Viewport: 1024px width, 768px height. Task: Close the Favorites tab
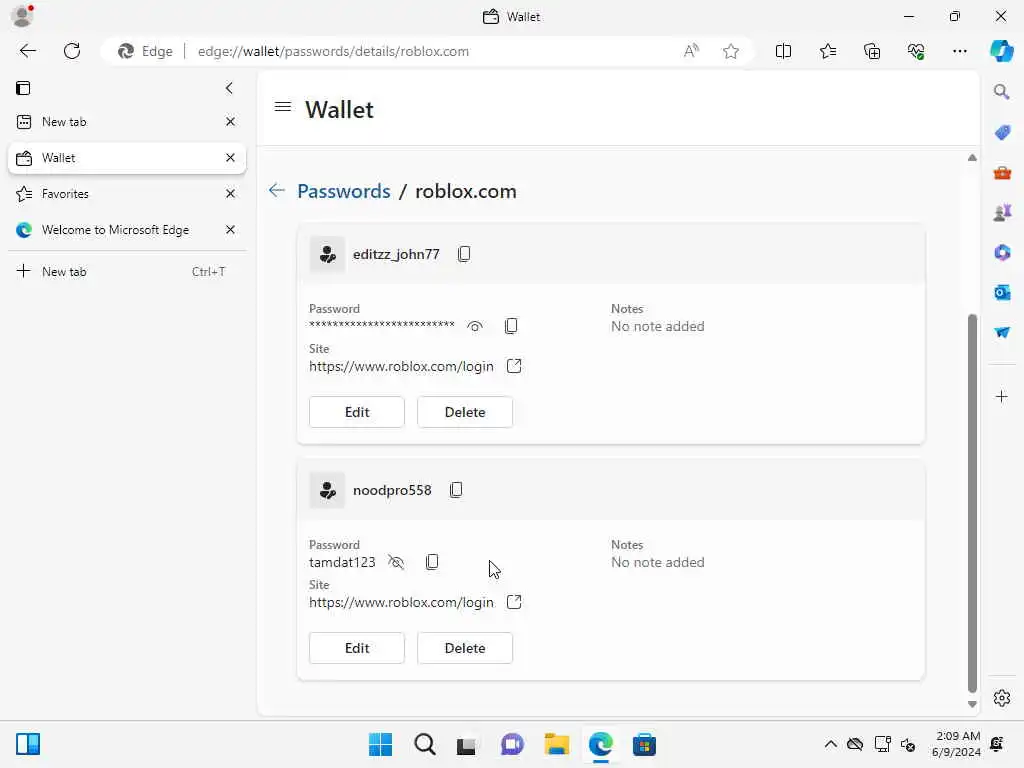tap(230, 194)
